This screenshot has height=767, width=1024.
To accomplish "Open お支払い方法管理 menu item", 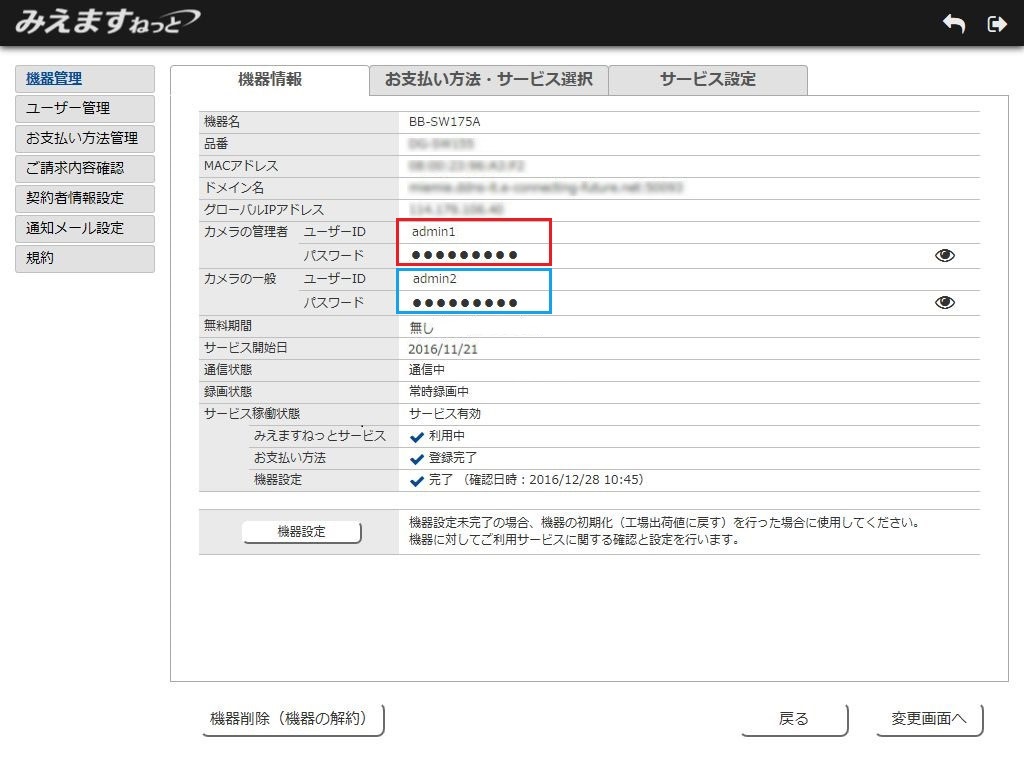I will [x=85, y=139].
